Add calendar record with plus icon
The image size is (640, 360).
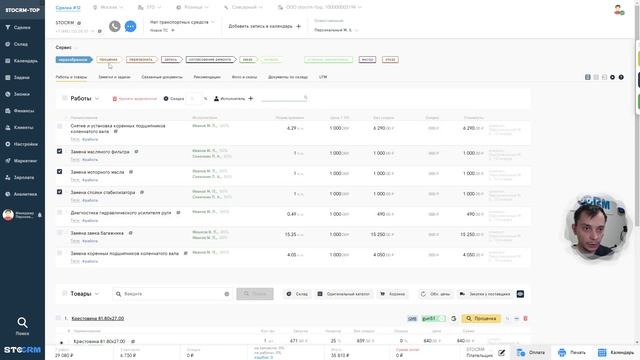[x=298, y=26]
